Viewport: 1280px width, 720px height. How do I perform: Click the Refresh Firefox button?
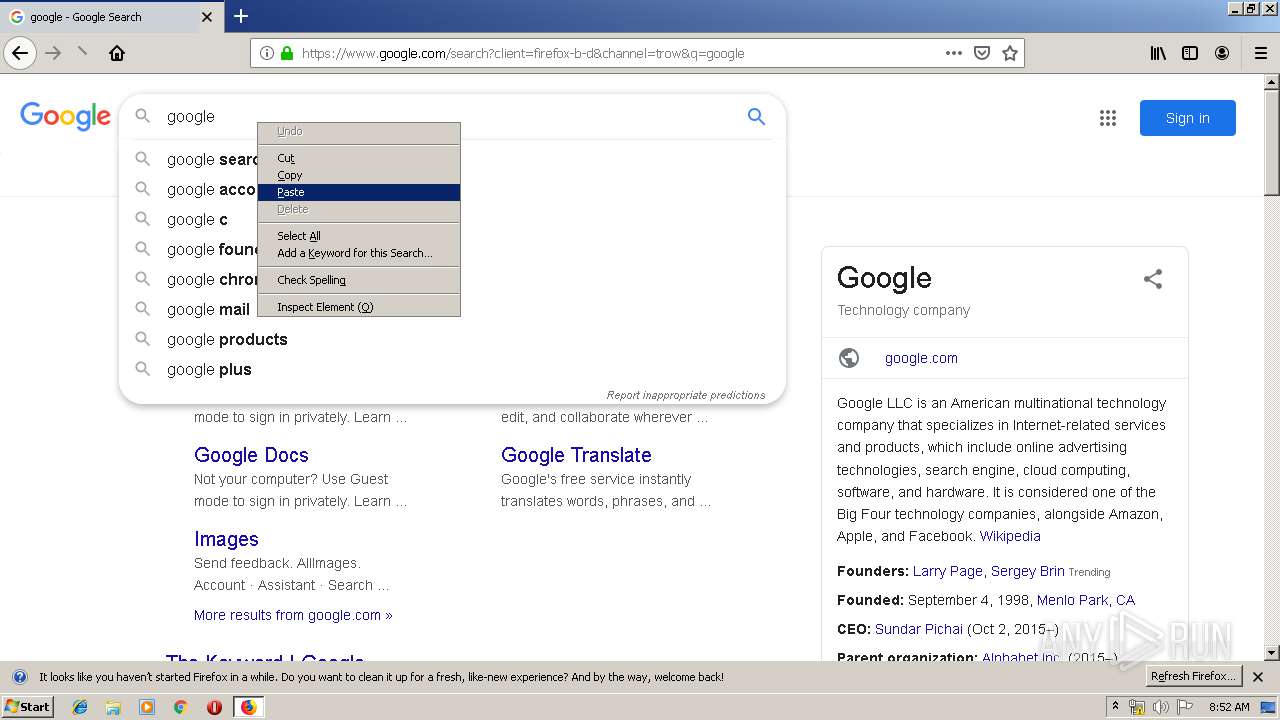(x=1194, y=677)
